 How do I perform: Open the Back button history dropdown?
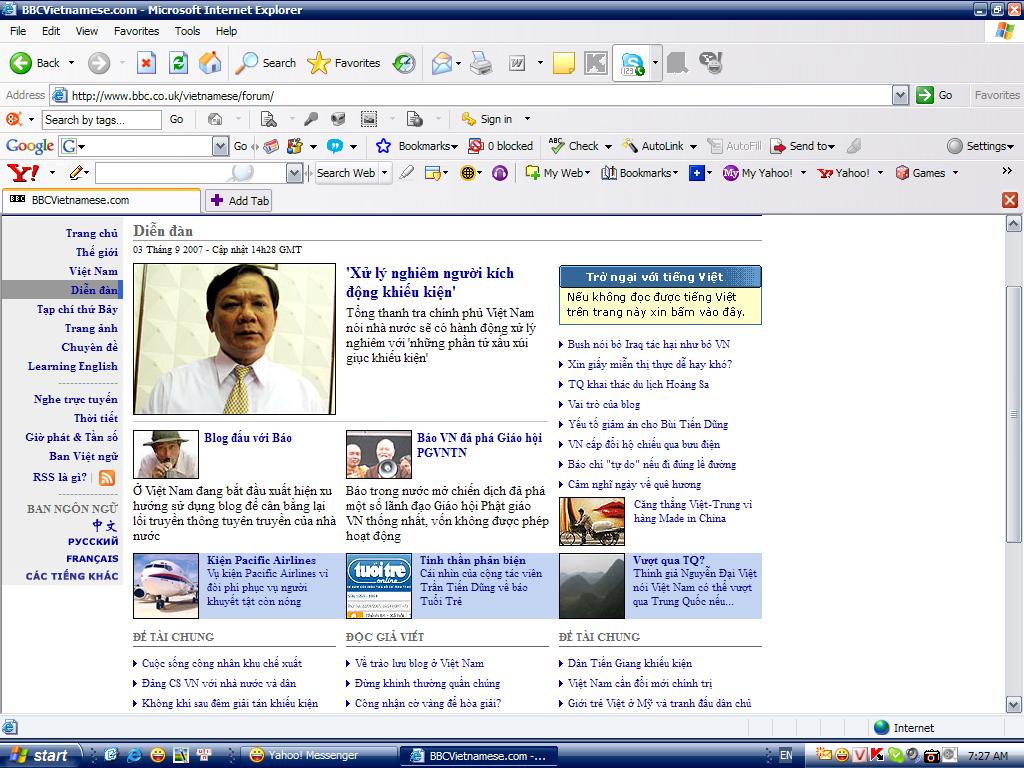pos(71,63)
